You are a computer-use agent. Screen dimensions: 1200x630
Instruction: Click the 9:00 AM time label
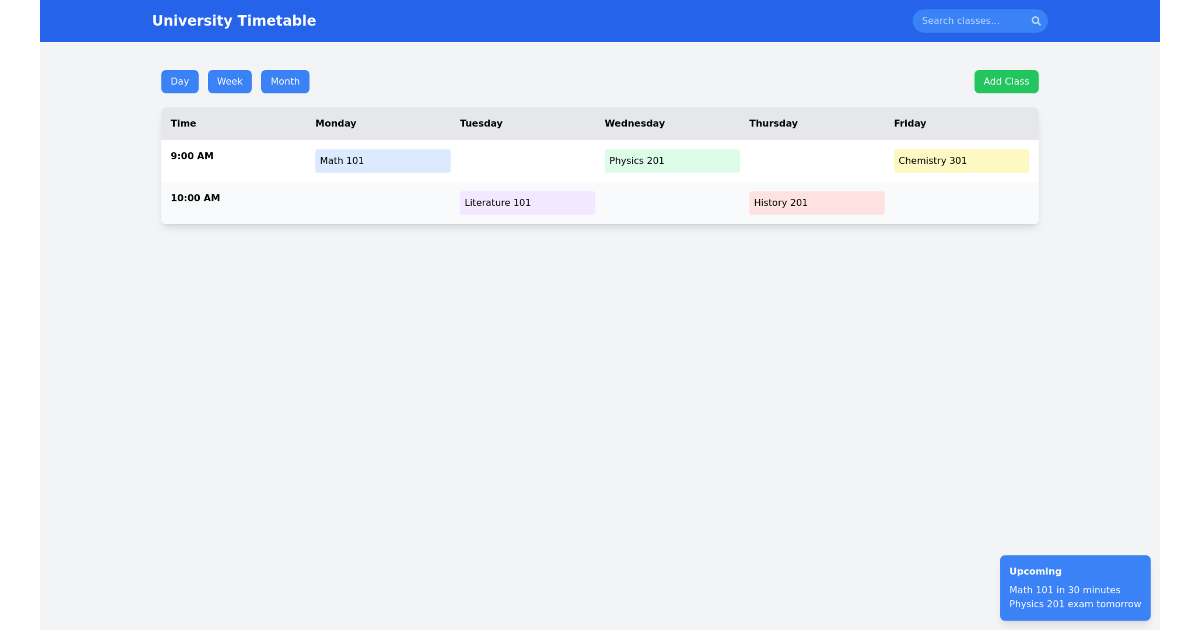click(x=191, y=155)
